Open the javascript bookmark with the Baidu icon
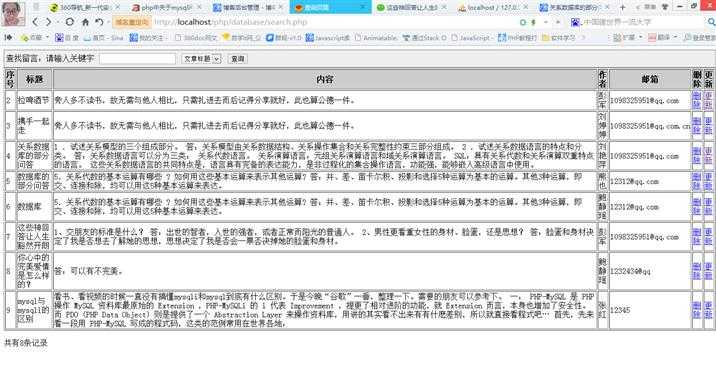The height and width of the screenshot is (381, 716). pos(327,38)
